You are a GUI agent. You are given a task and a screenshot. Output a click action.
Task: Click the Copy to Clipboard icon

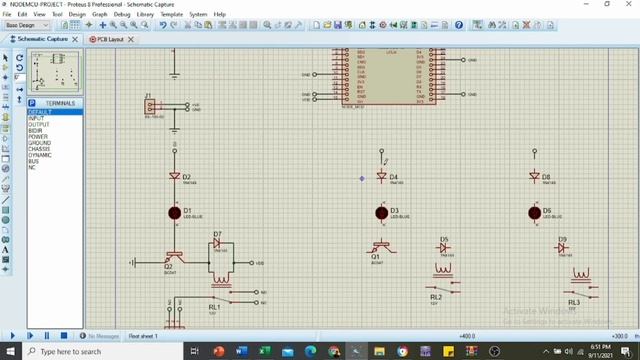tap(198, 25)
